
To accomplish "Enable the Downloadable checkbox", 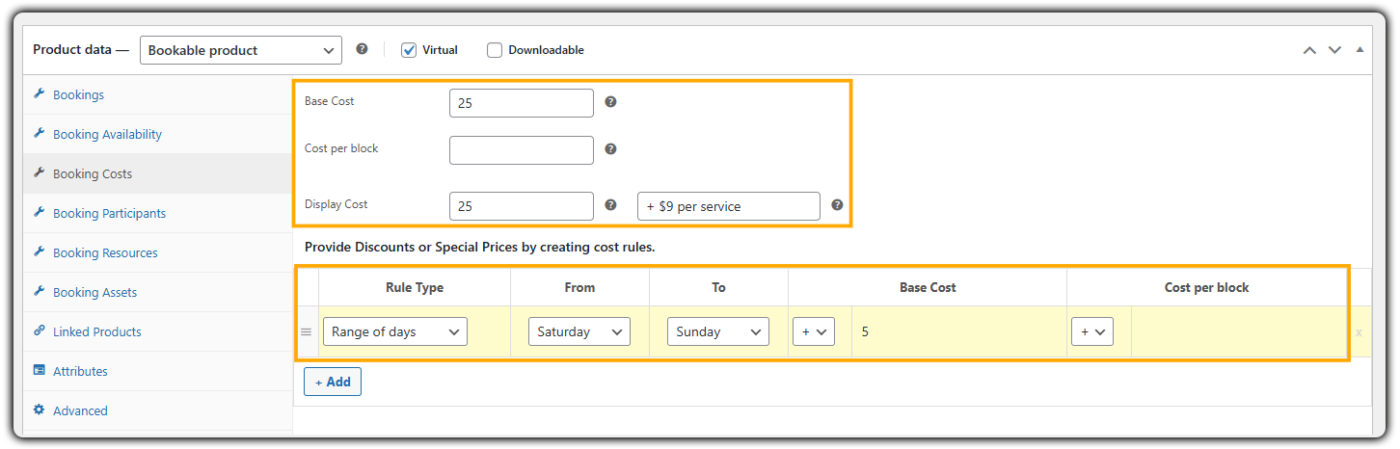I will [x=494, y=50].
